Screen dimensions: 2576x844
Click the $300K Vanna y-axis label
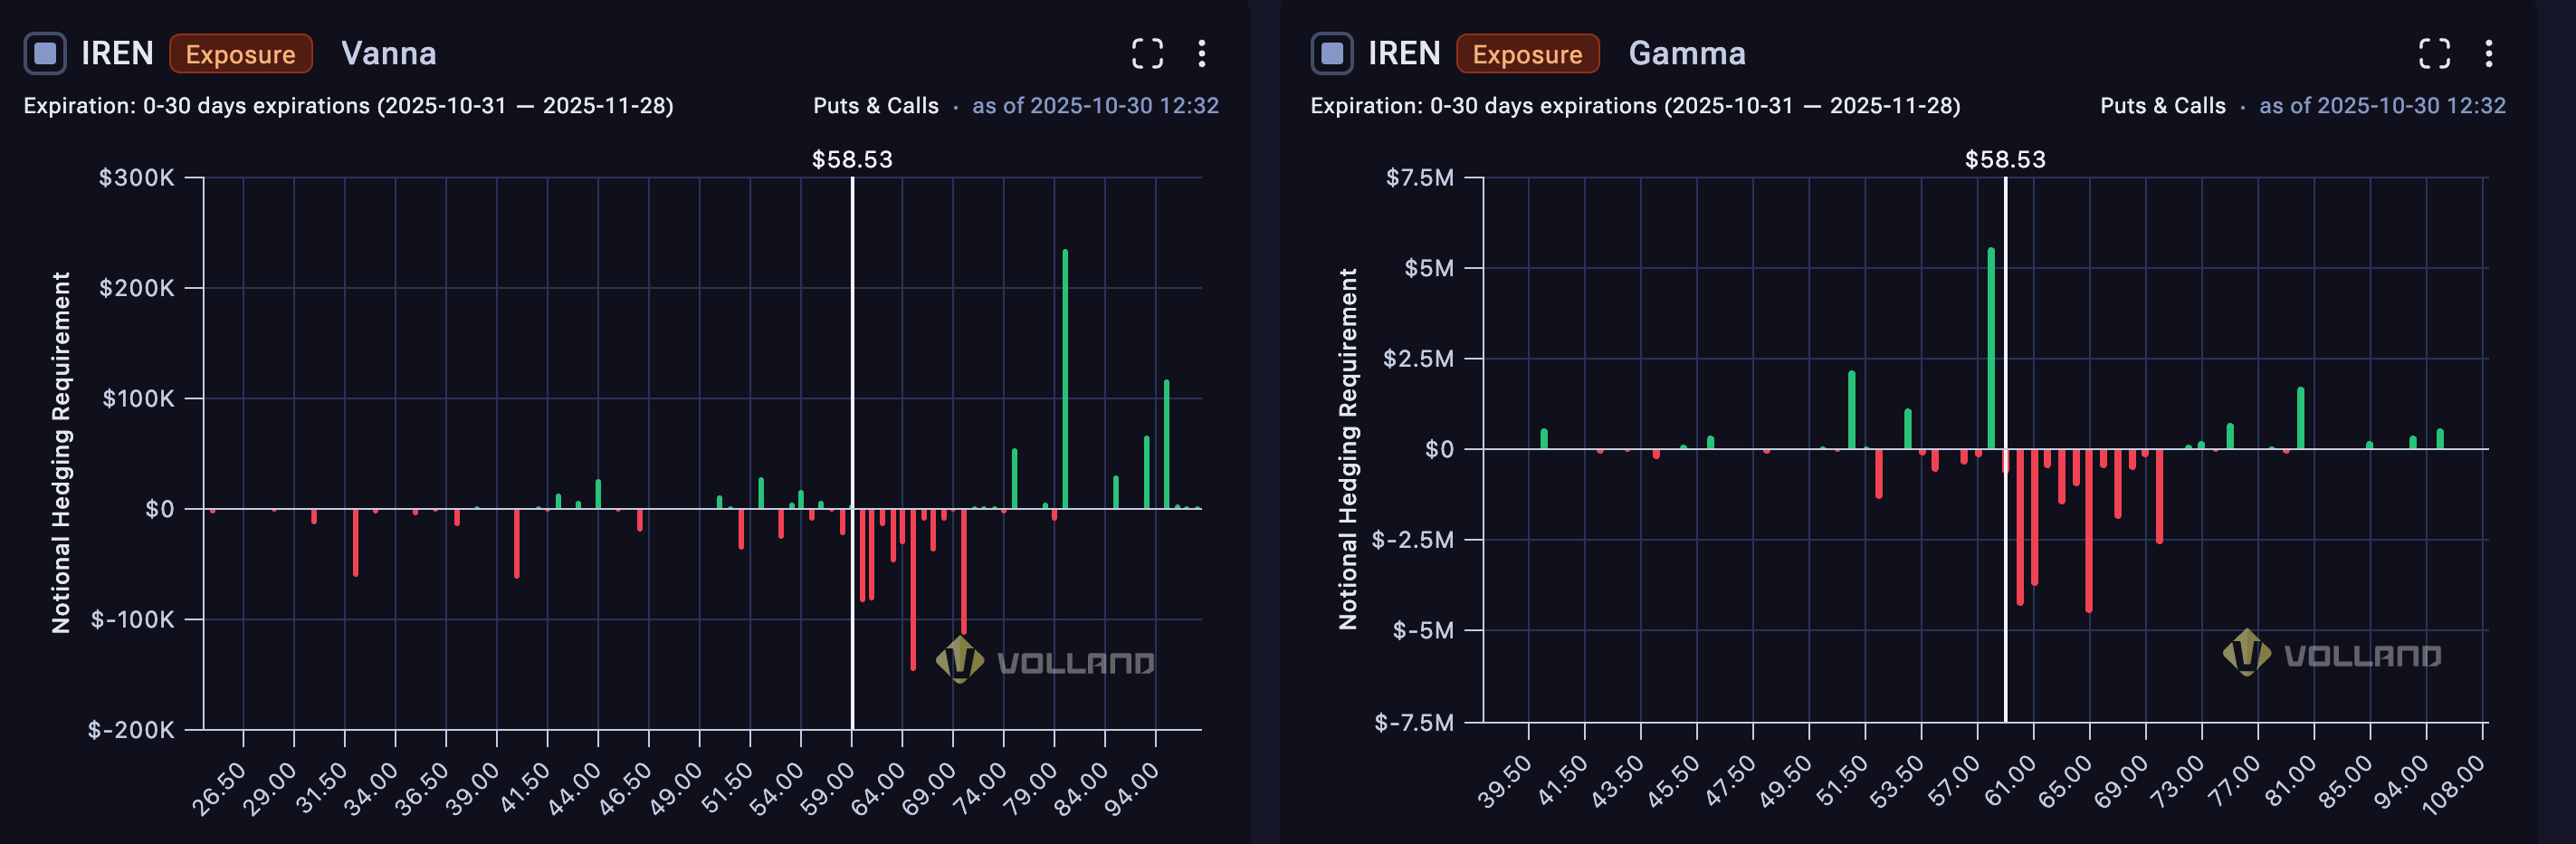click(136, 178)
